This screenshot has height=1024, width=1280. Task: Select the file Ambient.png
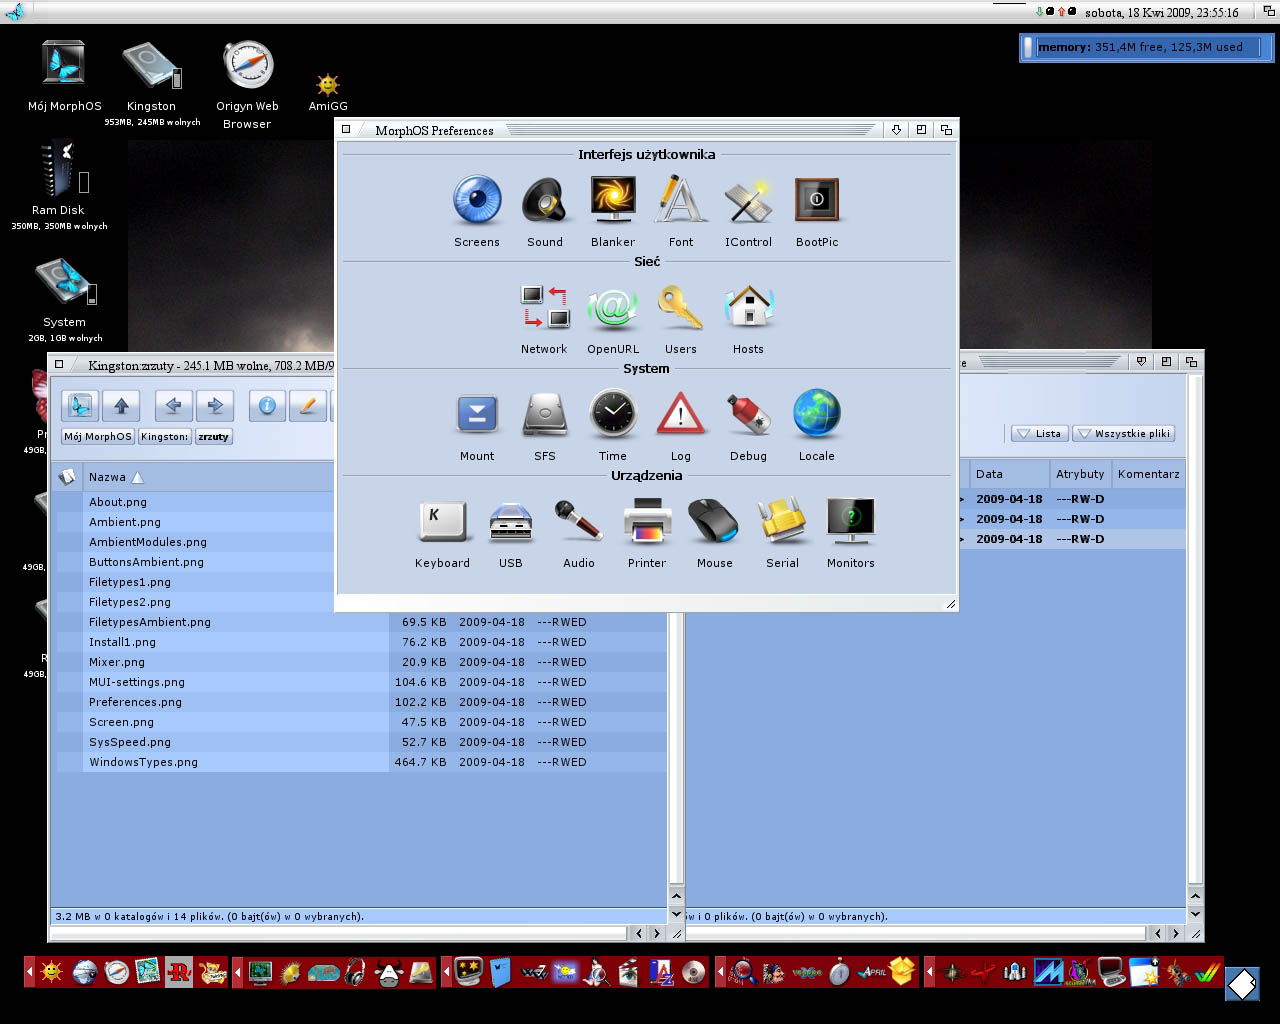[125, 522]
